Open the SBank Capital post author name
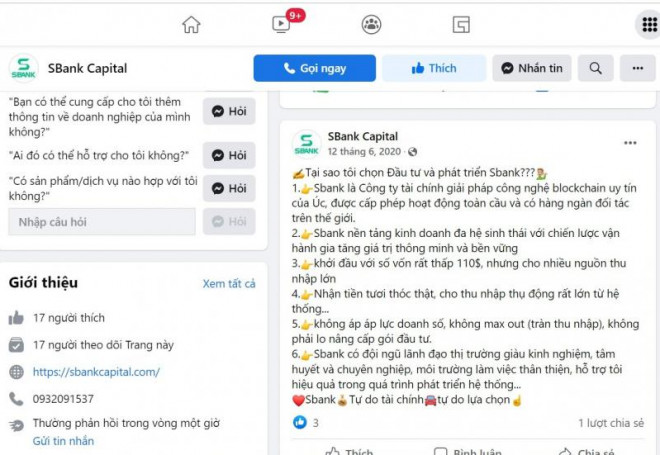 pos(362,137)
